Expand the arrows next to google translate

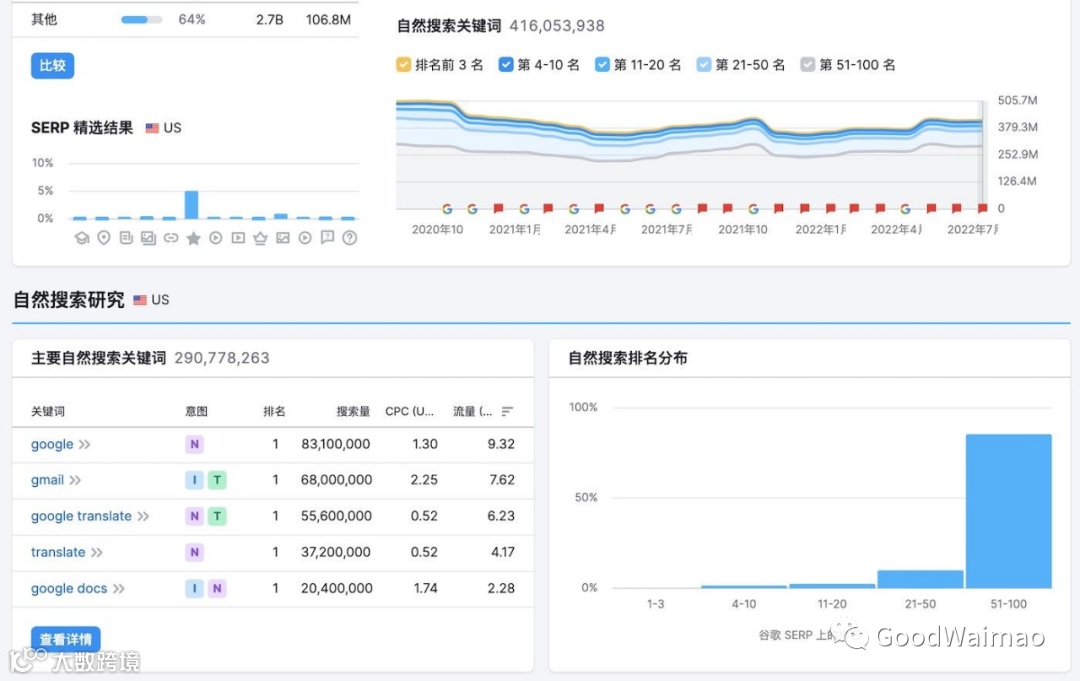pyautogui.click(x=143, y=516)
